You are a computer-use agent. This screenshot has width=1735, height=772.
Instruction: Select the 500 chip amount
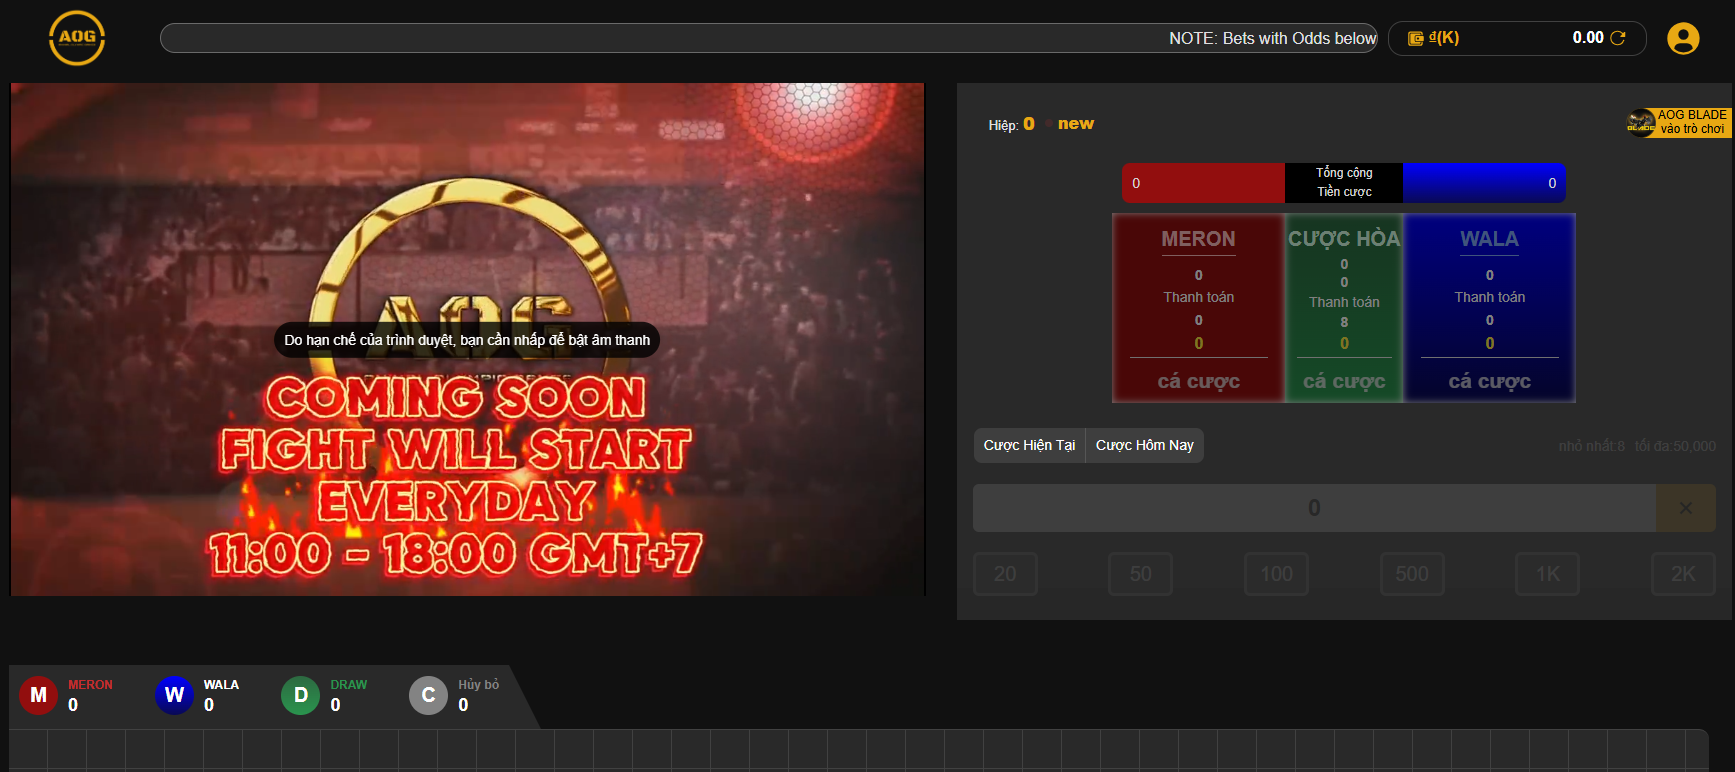[1411, 574]
